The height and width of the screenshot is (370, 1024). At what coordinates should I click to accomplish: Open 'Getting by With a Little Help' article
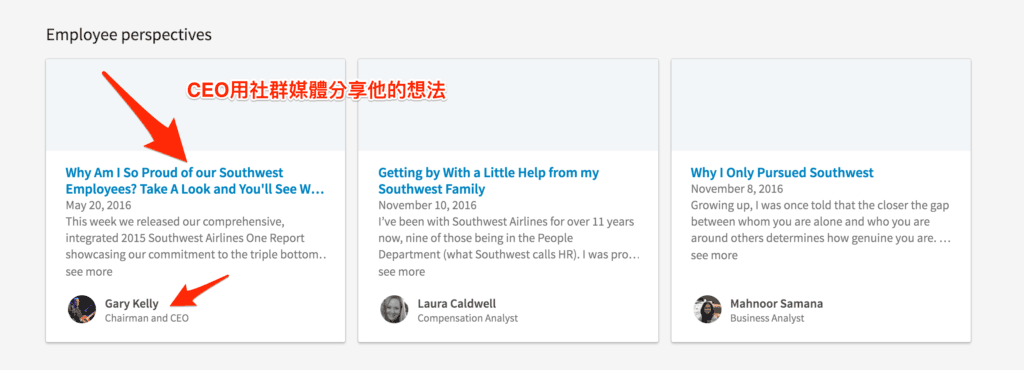[x=488, y=181]
